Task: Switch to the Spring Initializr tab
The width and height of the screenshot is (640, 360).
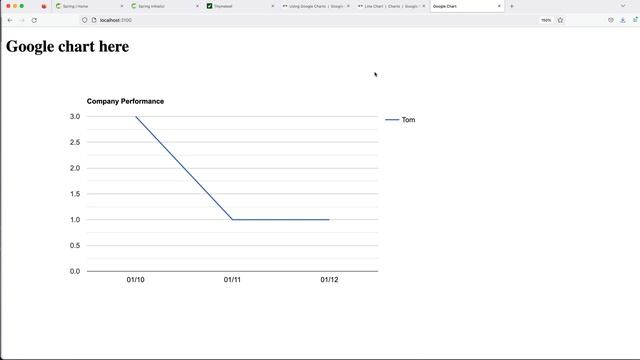Action: pyautogui.click(x=164, y=6)
